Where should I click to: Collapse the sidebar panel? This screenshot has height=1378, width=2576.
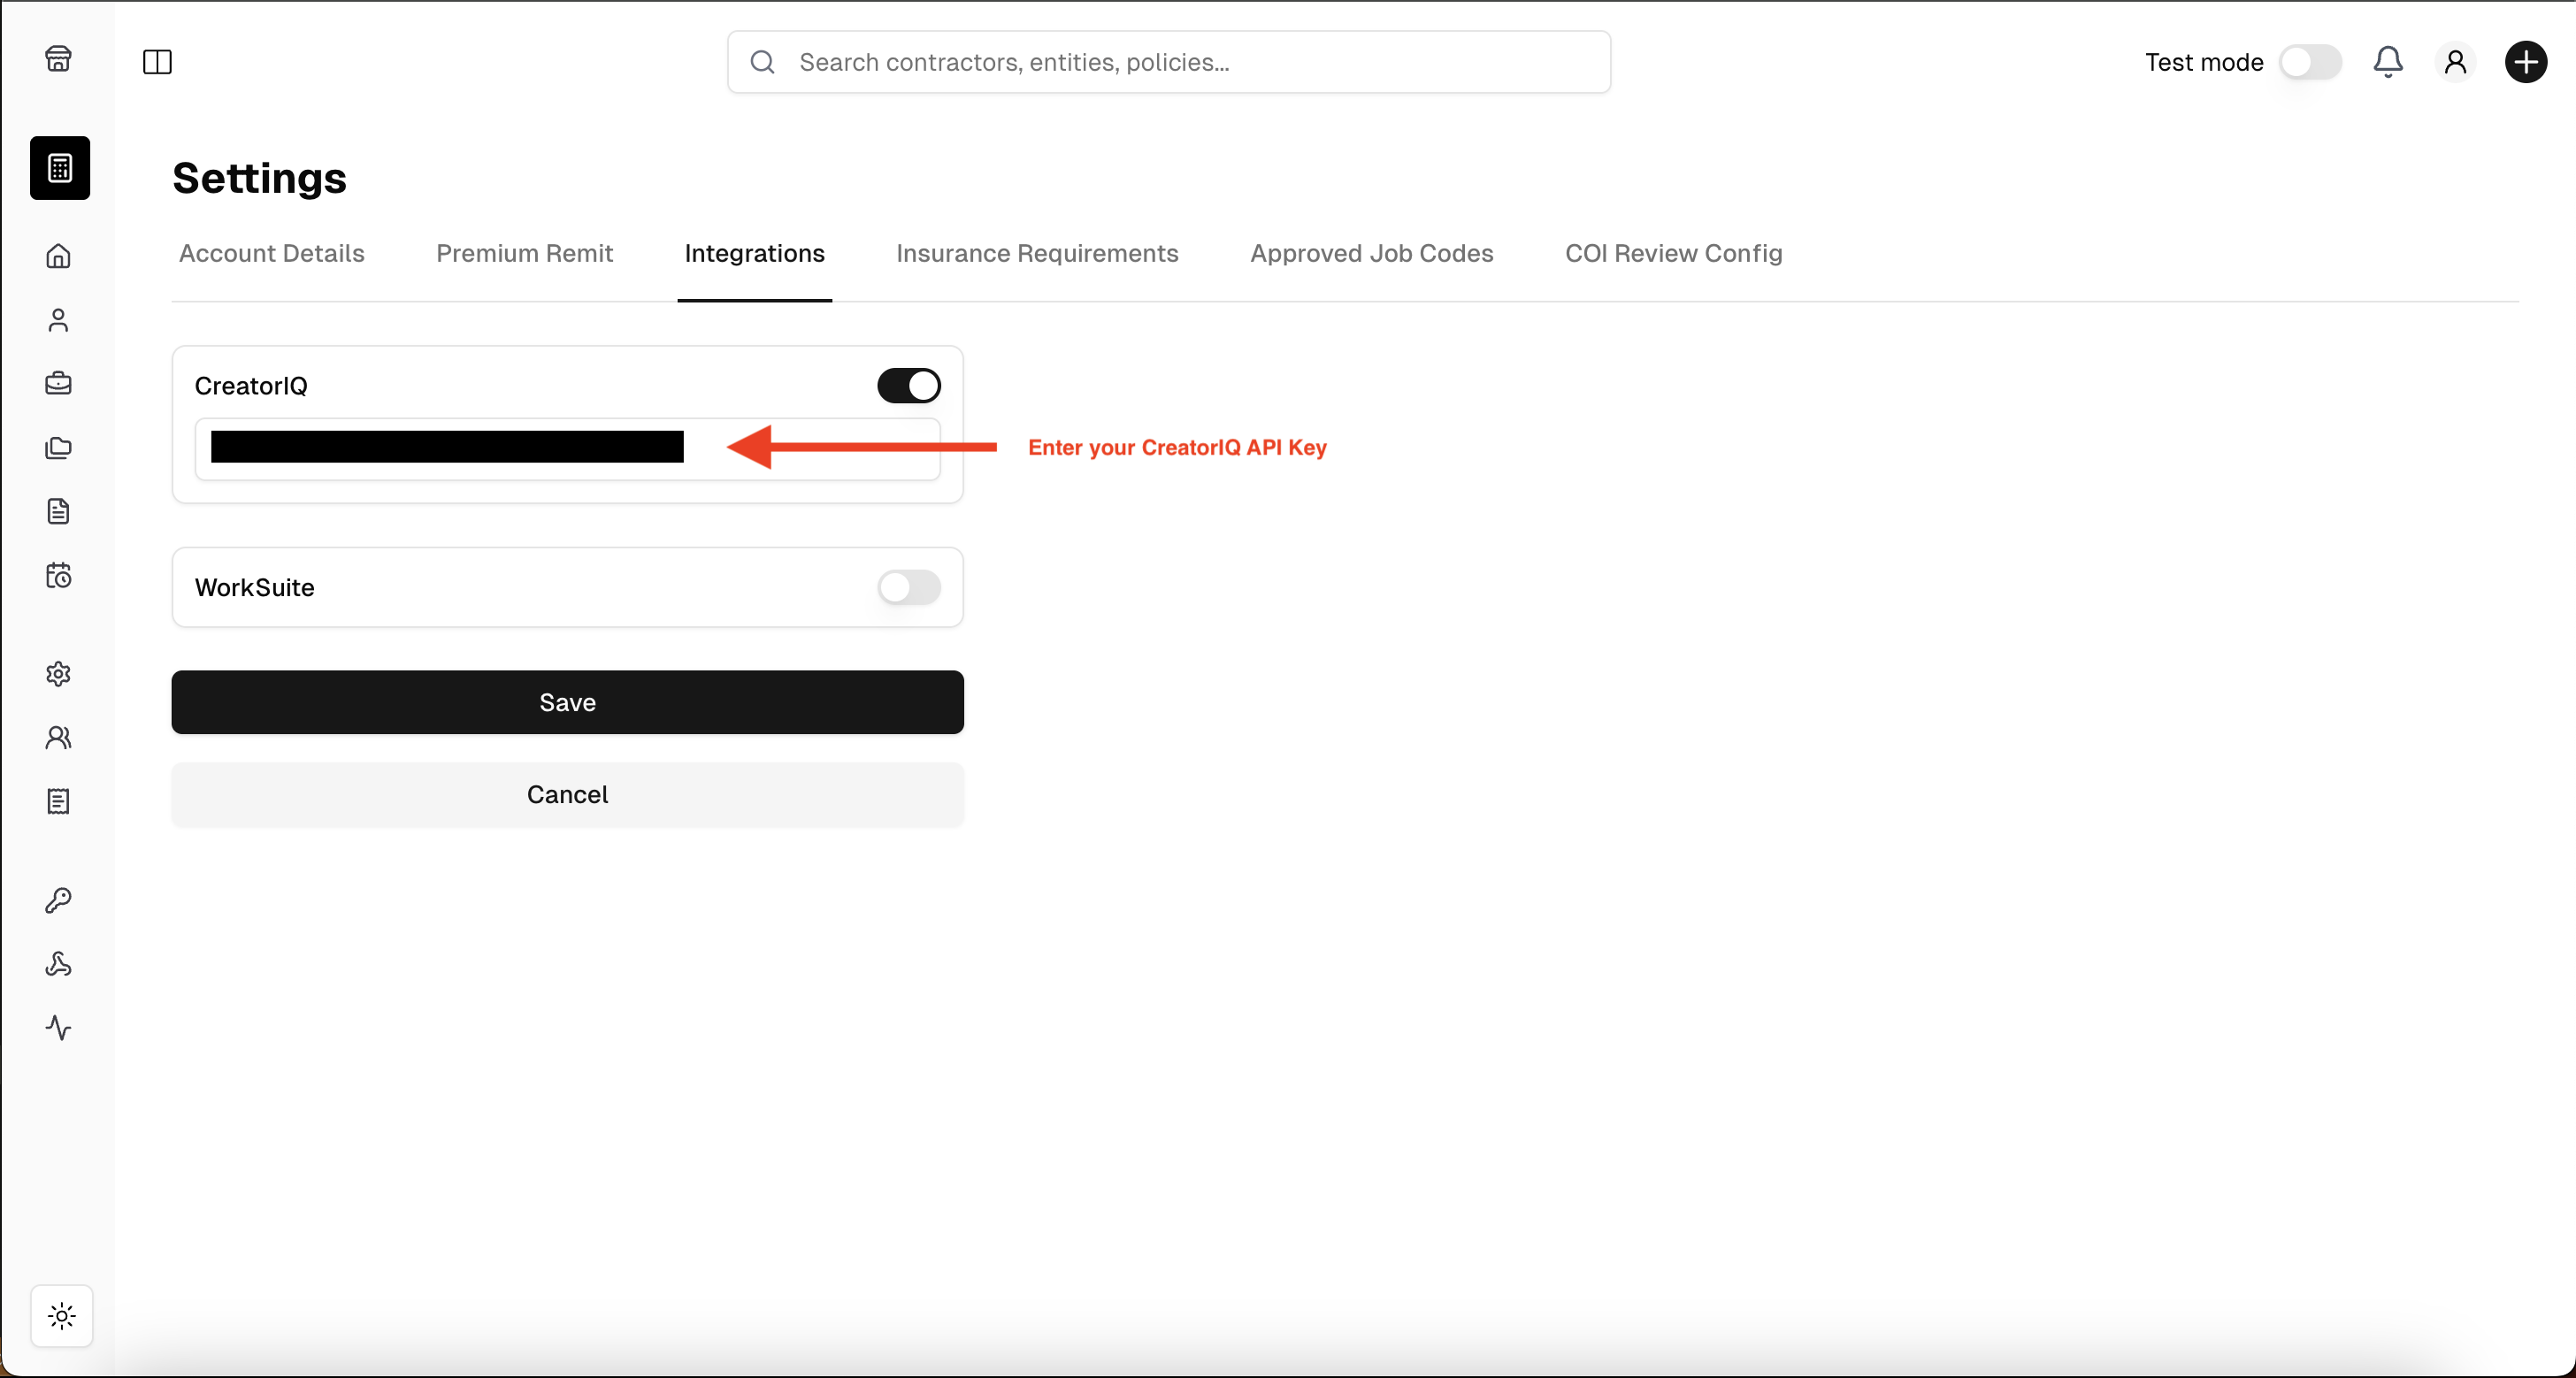click(157, 62)
